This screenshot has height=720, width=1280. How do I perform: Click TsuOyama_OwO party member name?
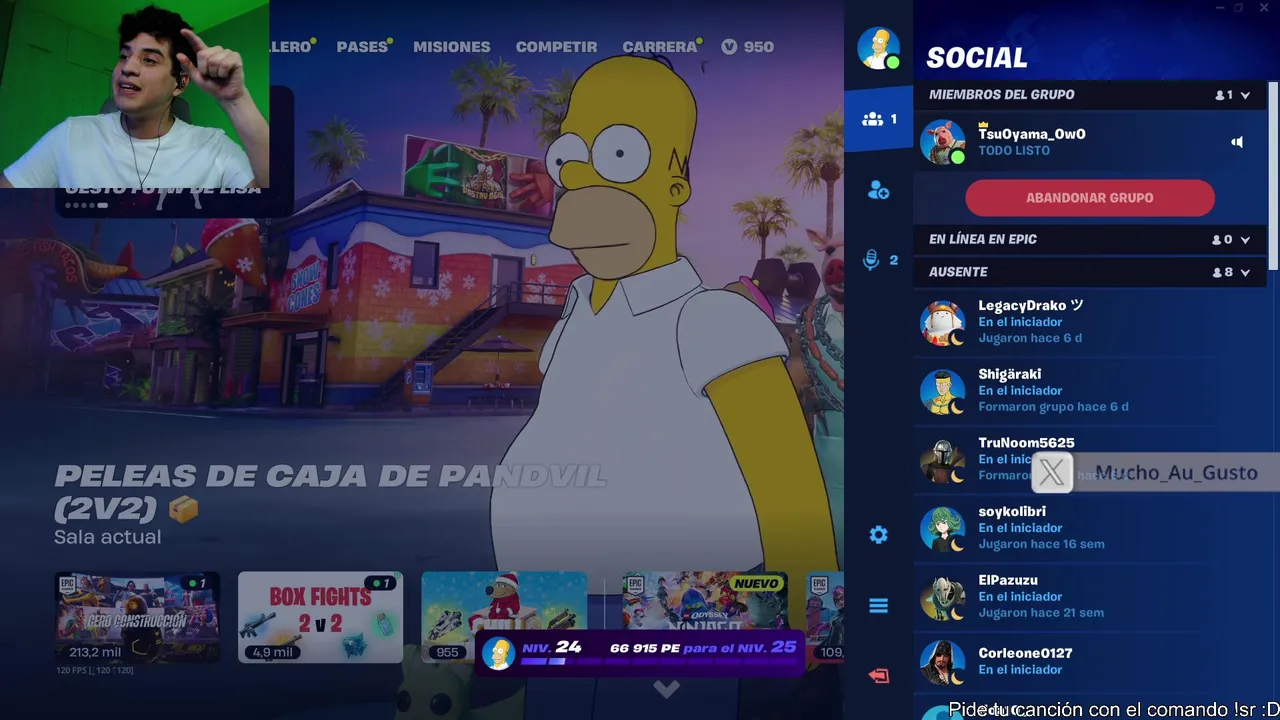coord(1032,134)
